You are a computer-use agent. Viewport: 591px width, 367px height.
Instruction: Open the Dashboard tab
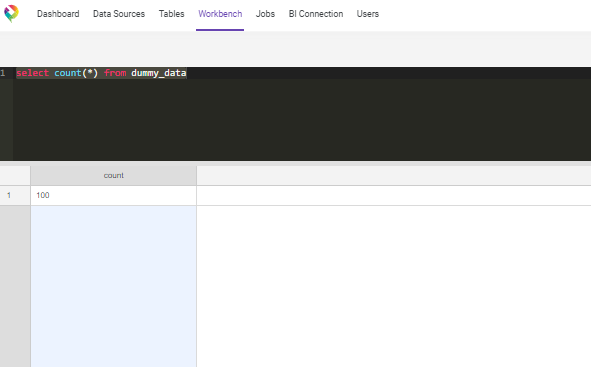58,14
